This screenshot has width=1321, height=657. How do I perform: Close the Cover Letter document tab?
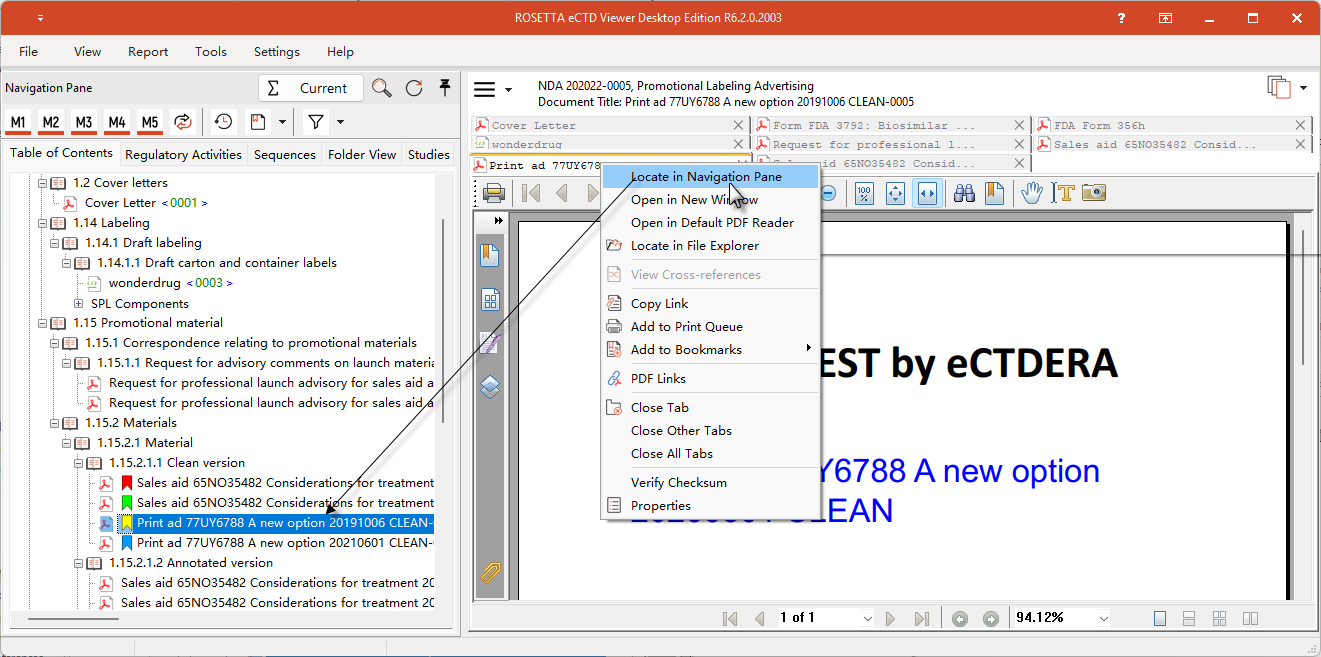(x=738, y=125)
